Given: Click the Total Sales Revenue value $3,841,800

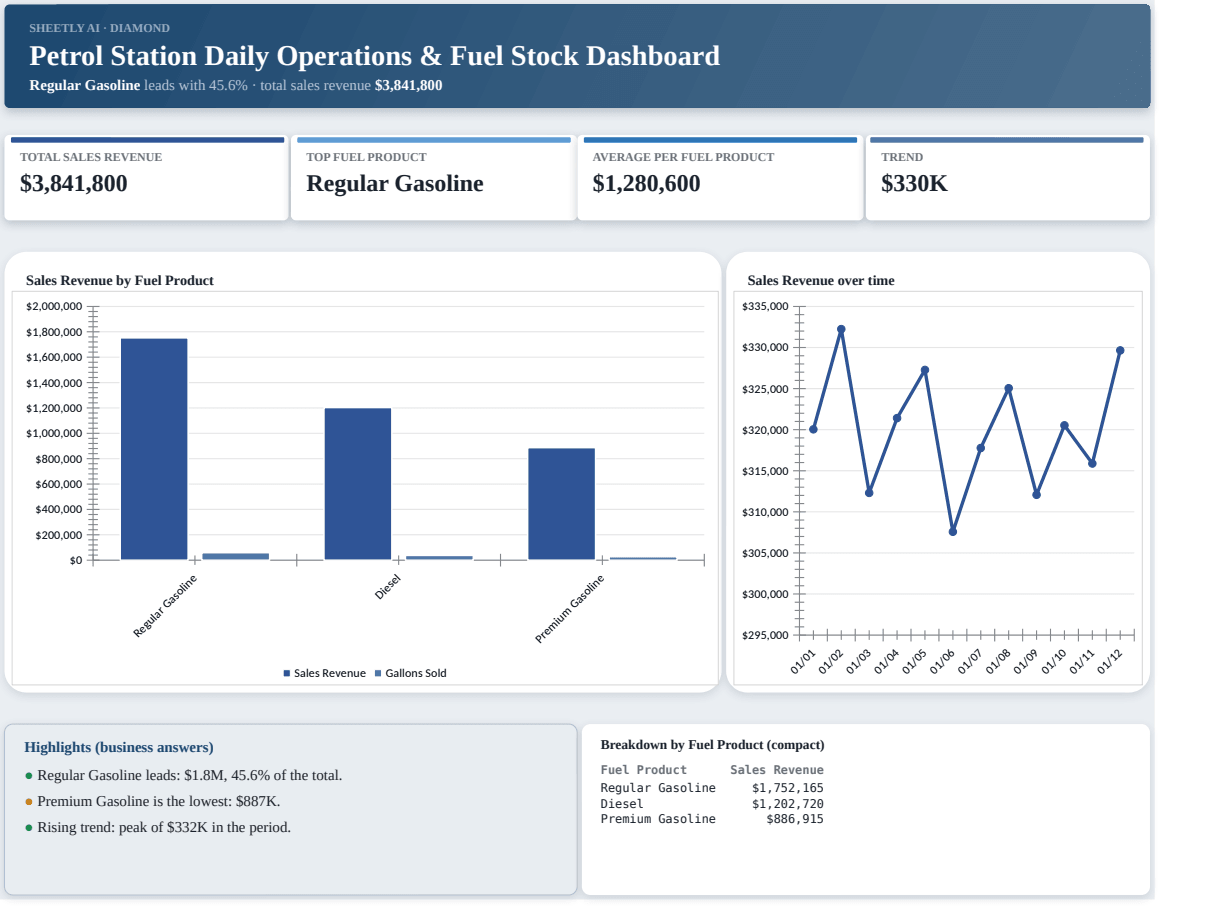Looking at the screenshot, I should [74, 184].
